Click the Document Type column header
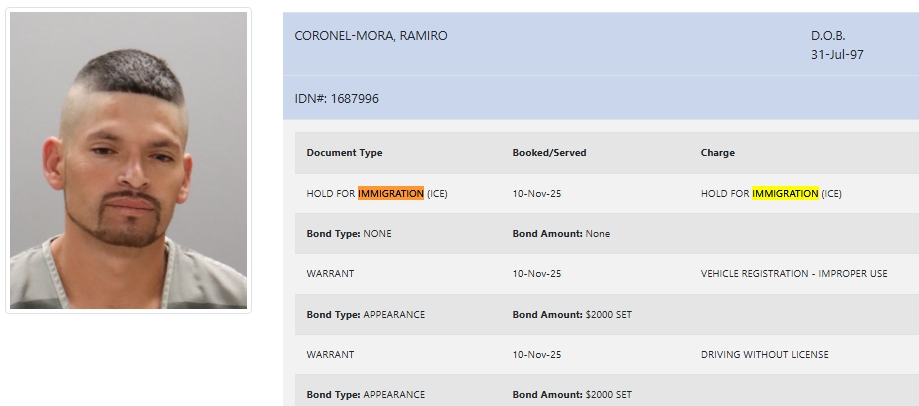Screen dimensions: 919x406 344,153
